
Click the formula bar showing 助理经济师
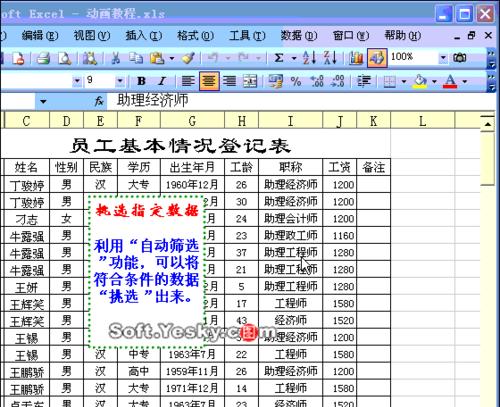300,101
